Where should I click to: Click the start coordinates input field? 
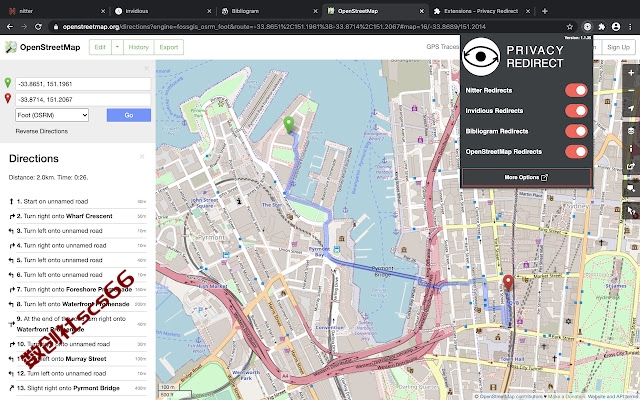pos(83,84)
